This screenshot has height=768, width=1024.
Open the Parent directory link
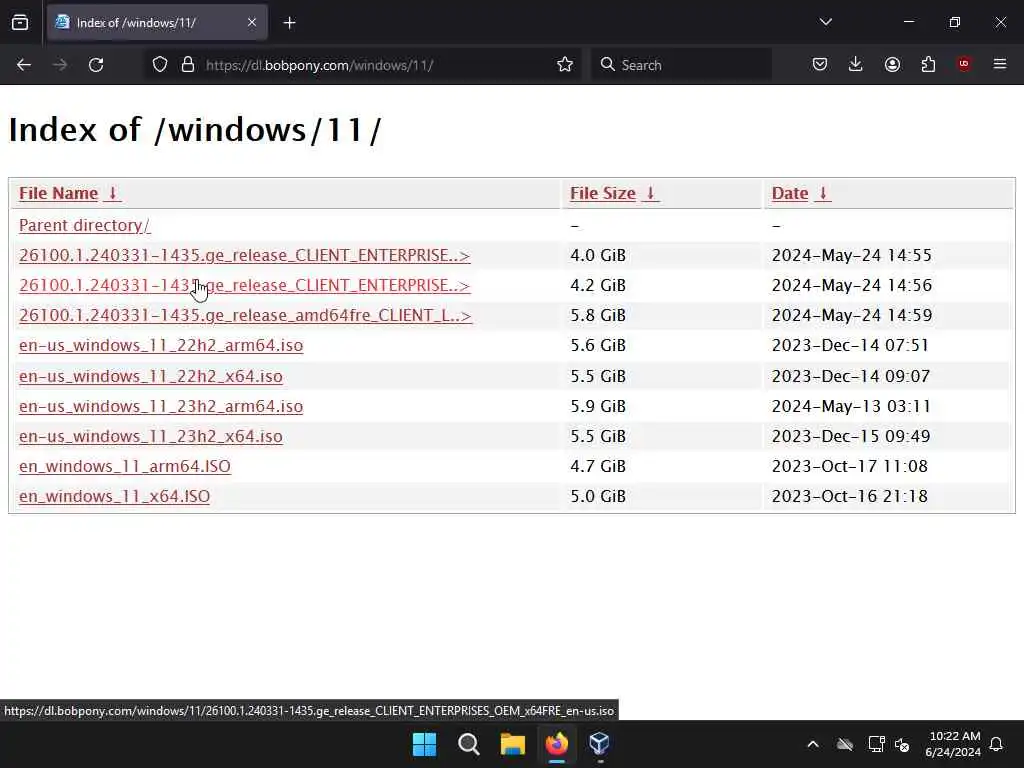(84, 225)
